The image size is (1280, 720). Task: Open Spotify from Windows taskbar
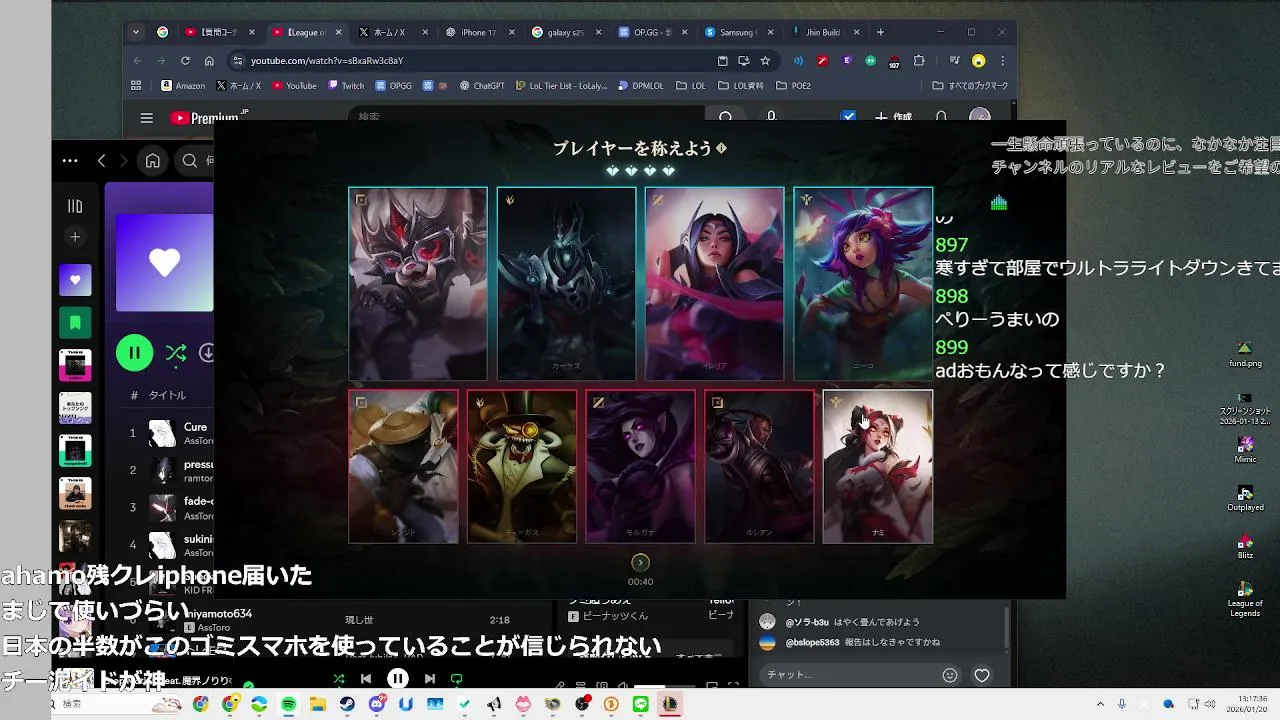(288, 704)
